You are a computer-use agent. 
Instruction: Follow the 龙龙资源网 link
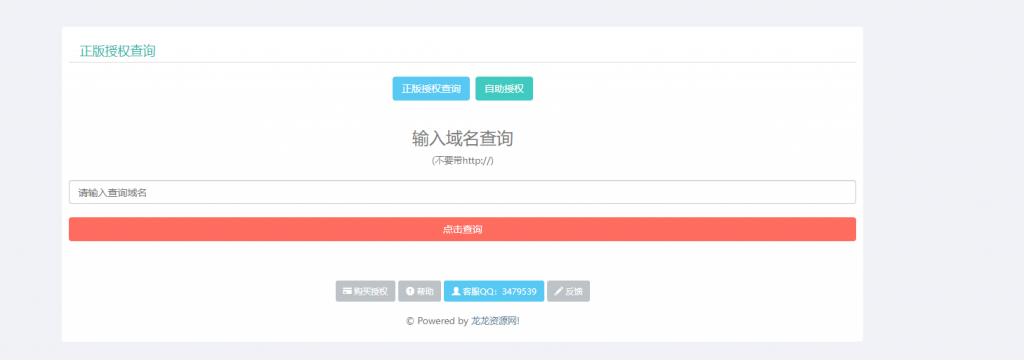coord(494,321)
